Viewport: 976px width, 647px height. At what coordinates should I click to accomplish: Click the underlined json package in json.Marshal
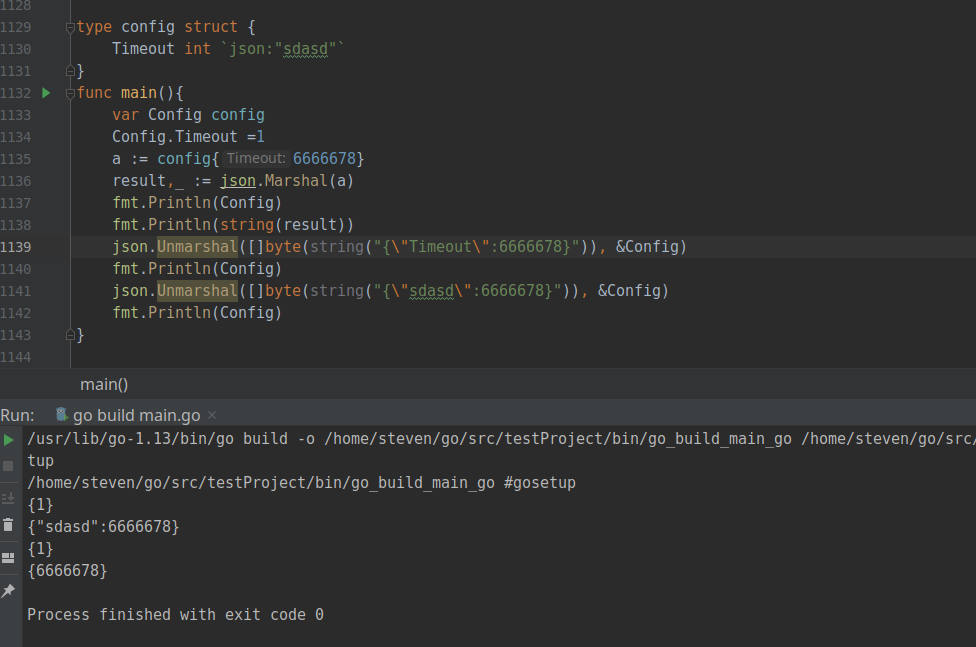(238, 181)
